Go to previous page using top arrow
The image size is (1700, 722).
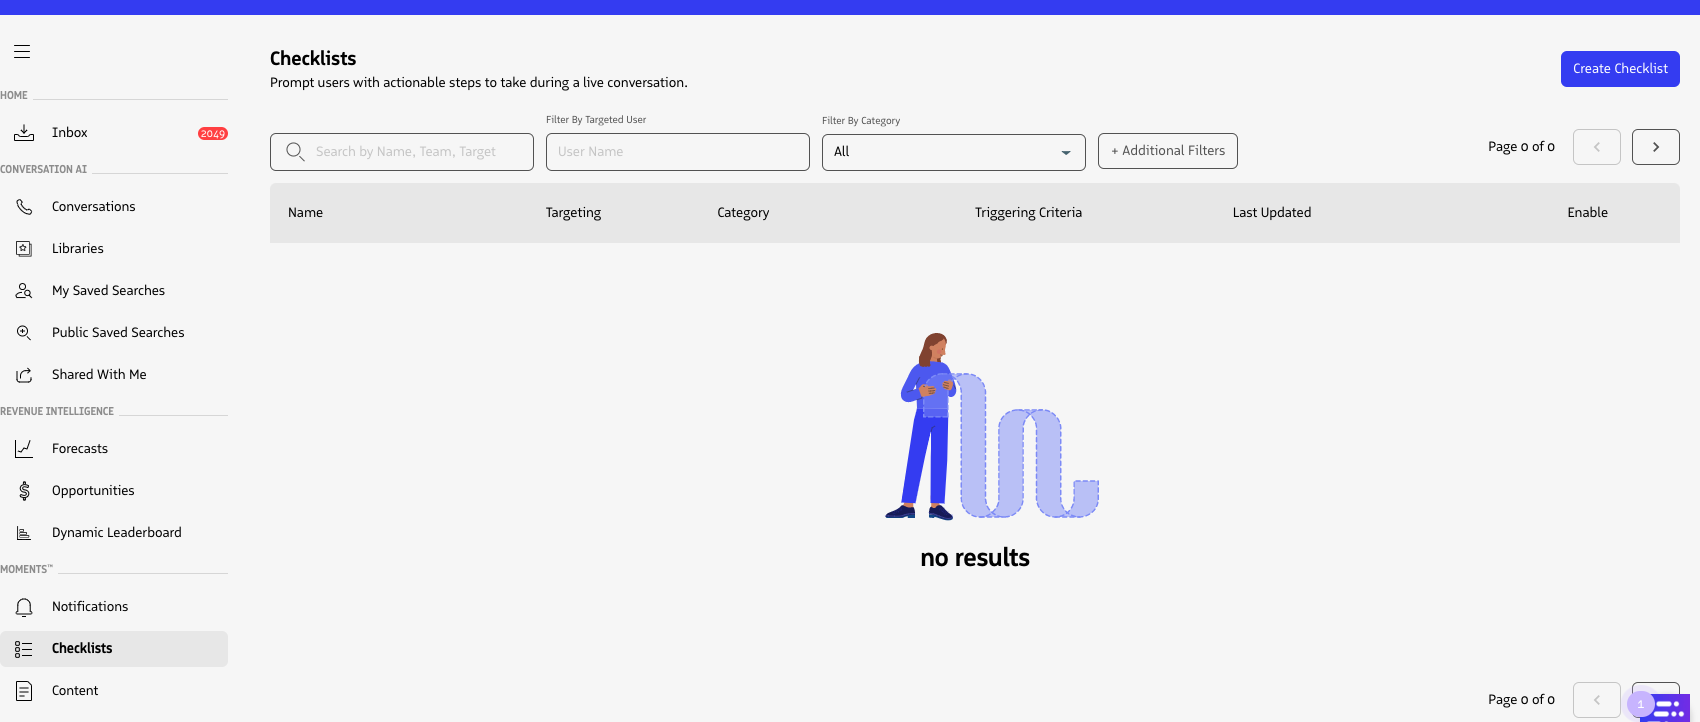(1597, 147)
